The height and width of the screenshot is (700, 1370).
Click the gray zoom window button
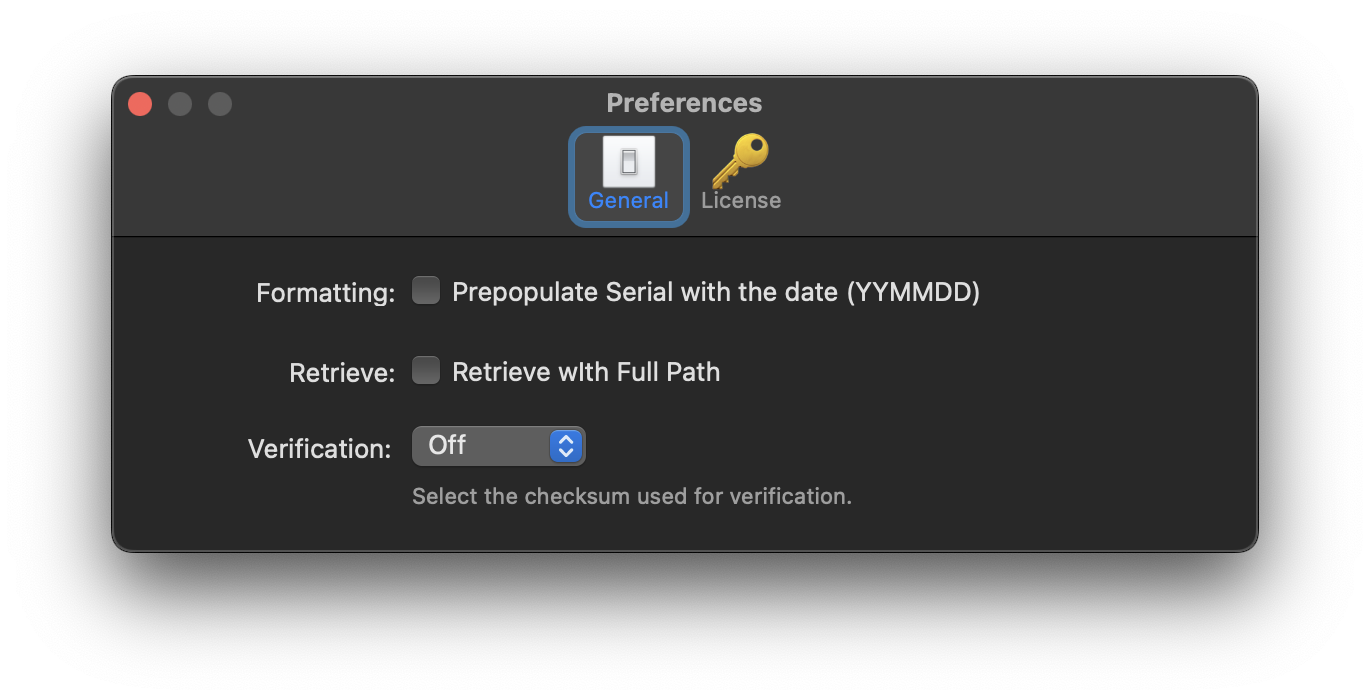[220, 104]
